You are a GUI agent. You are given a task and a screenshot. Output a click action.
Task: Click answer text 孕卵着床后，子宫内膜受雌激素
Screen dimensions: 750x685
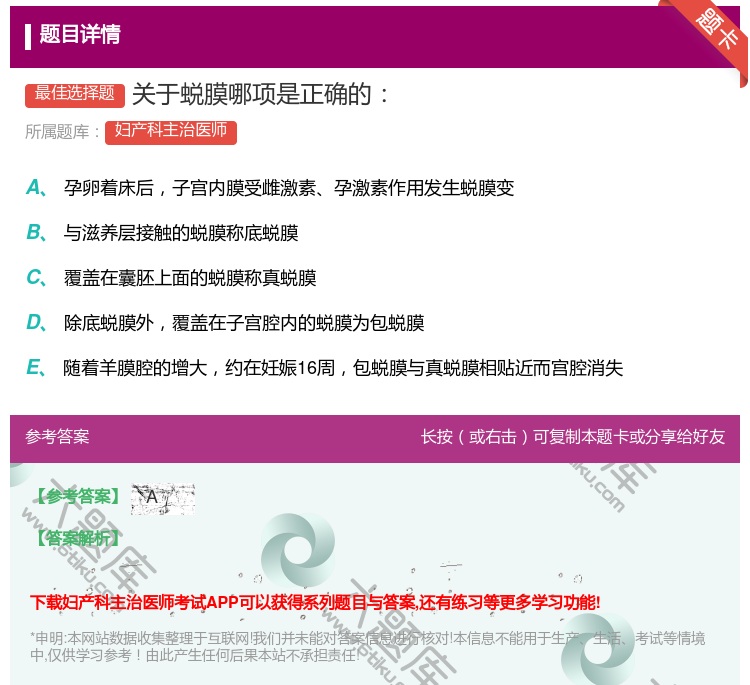coord(189,188)
